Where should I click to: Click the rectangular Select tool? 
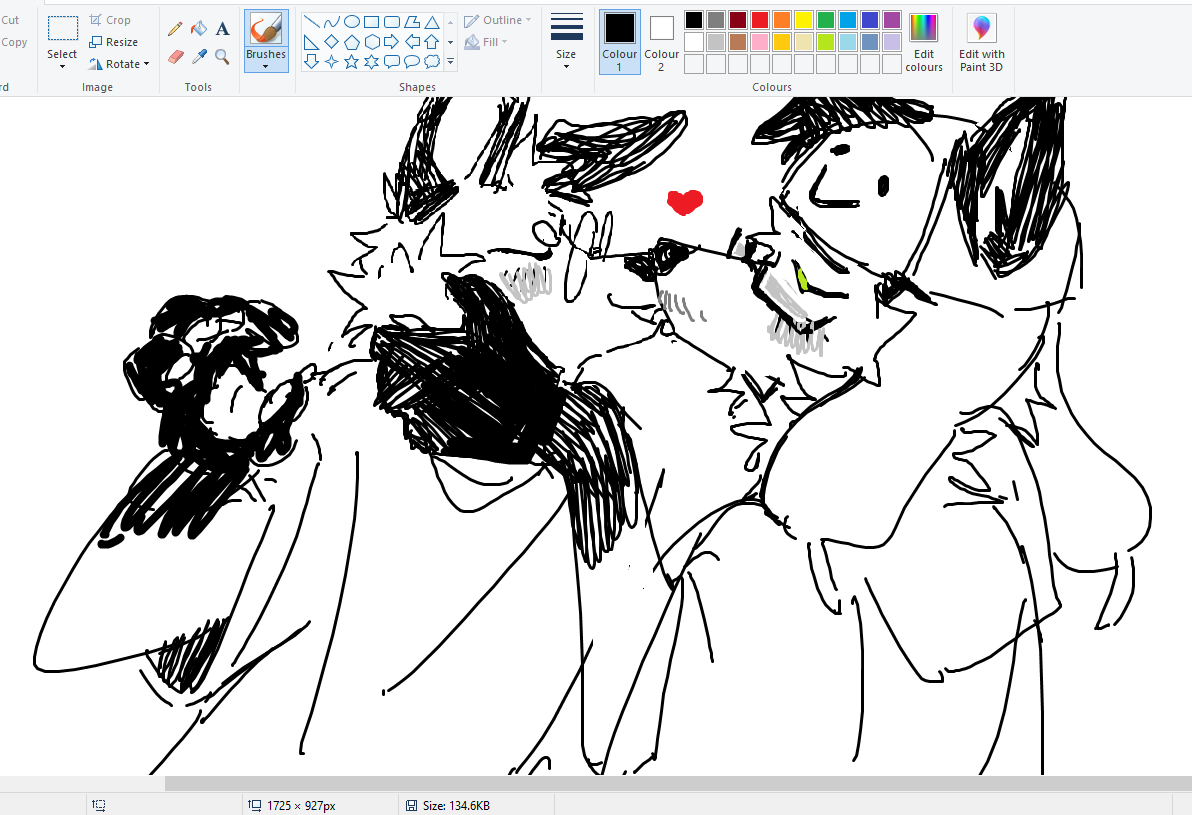click(62, 29)
